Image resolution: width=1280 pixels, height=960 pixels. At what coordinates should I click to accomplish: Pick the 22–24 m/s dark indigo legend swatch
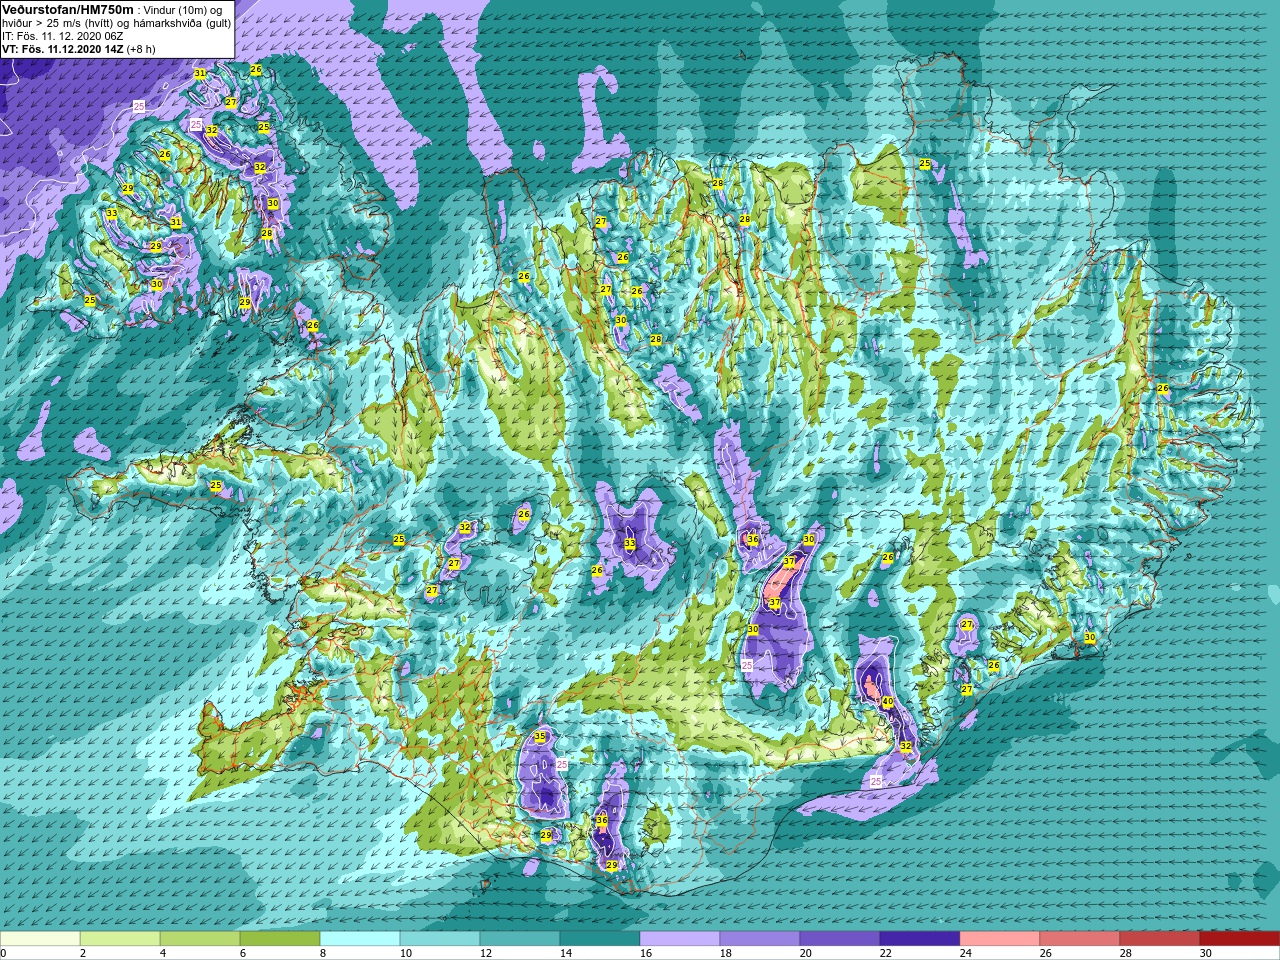coord(920,939)
